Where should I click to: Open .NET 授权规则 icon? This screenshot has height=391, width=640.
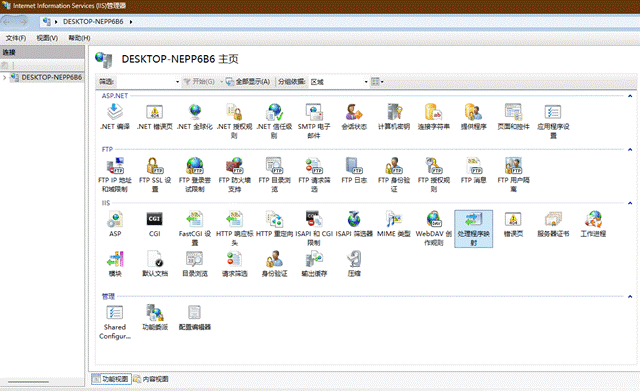[x=234, y=112]
